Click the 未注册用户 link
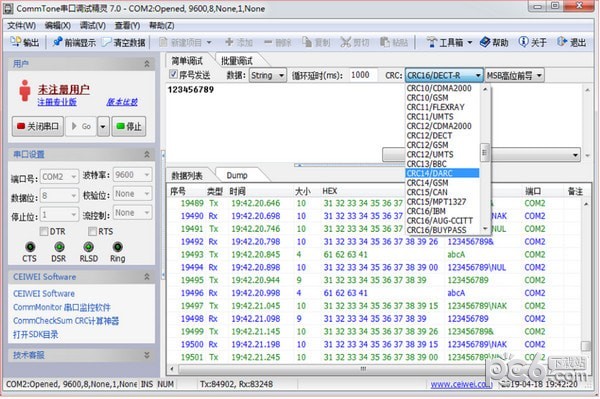This screenshot has height=399, width=600. click(64, 90)
